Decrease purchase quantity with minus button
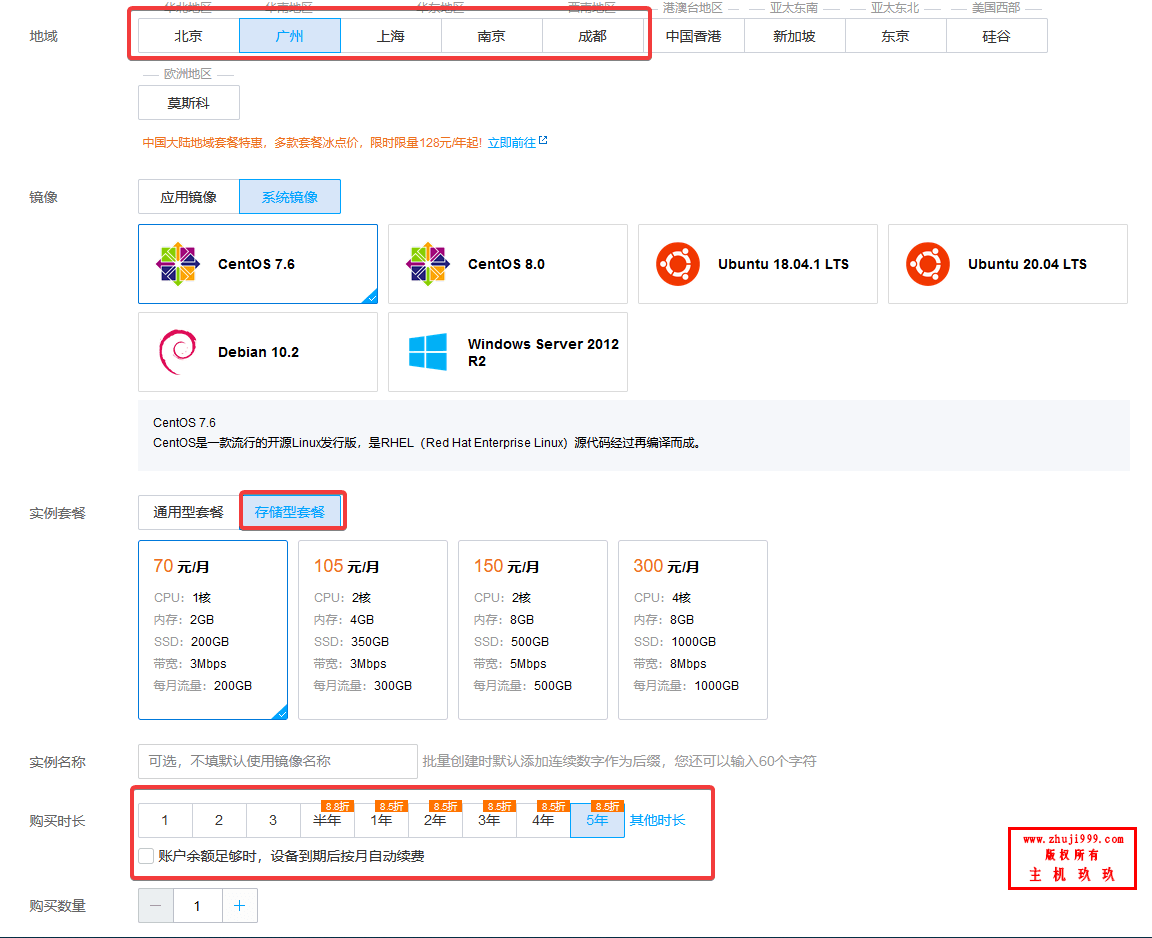This screenshot has height=938, width=1152. [x=156, y=906]
